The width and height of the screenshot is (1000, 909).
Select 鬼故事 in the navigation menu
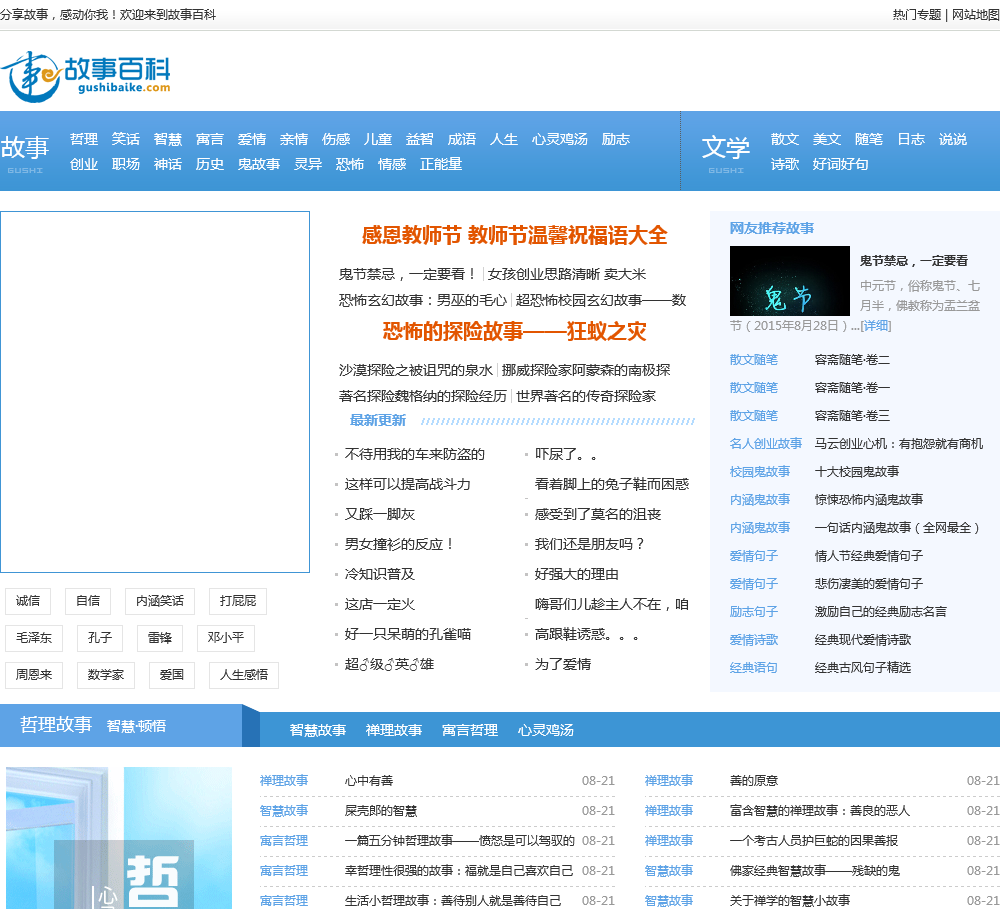[258, 164]
